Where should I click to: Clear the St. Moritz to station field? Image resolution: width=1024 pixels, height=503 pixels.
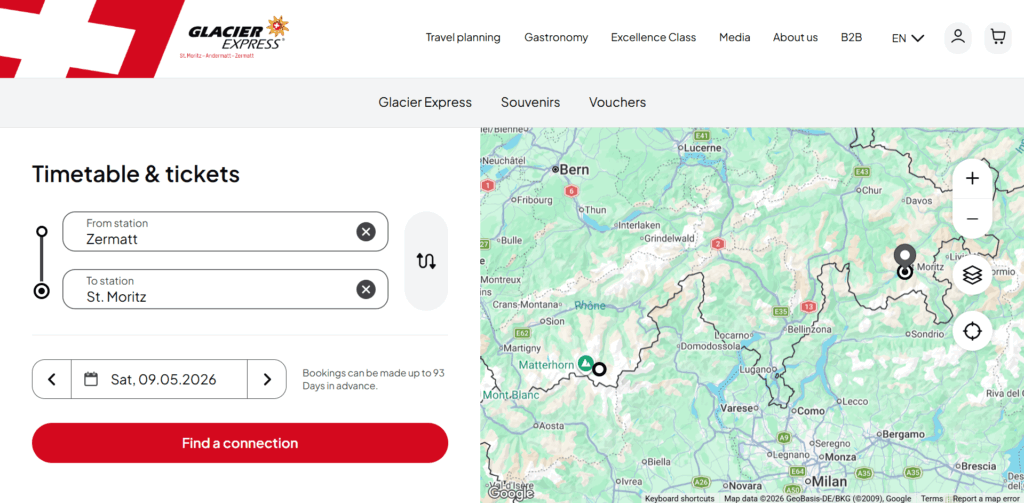coord(366,289)
